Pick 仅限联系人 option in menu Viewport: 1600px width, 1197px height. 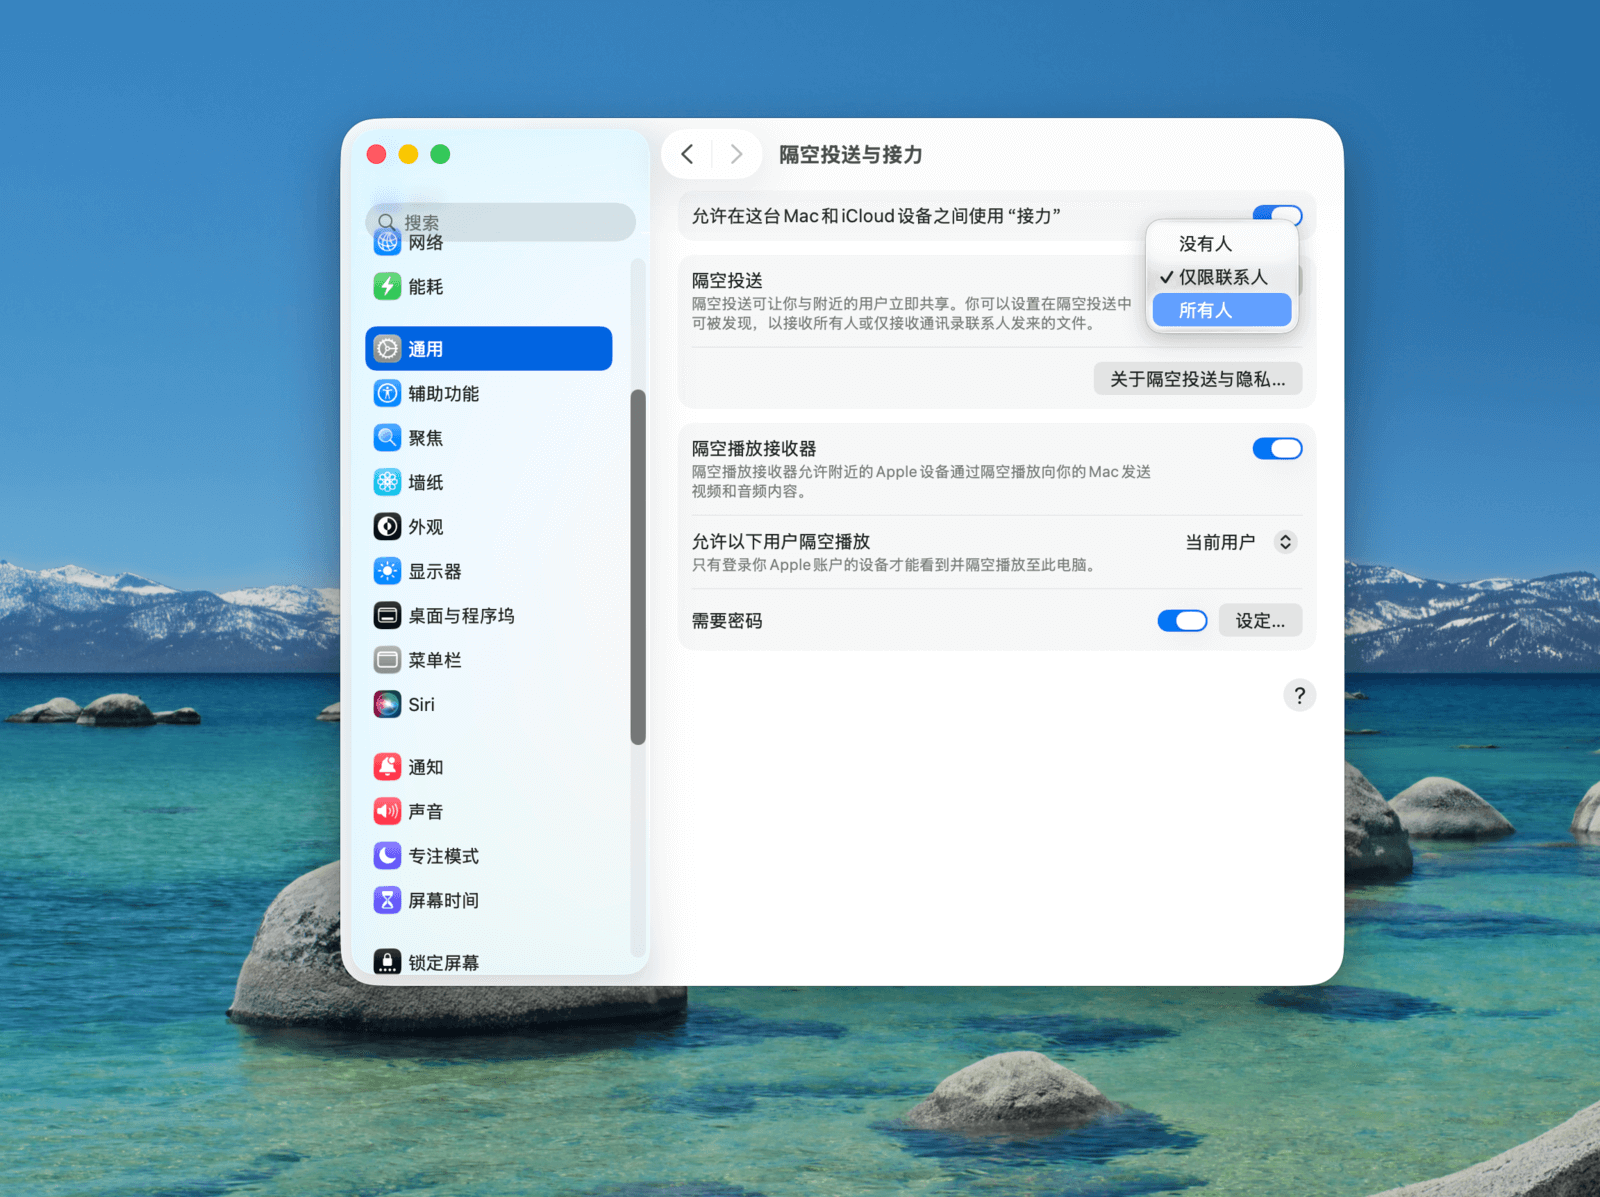1221,277
